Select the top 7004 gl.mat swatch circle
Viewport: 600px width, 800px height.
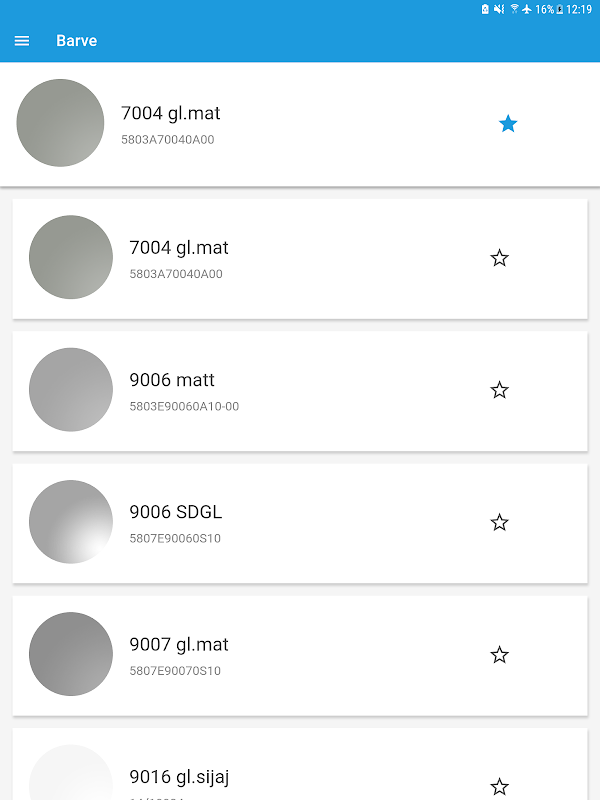[x=61, y=123]
